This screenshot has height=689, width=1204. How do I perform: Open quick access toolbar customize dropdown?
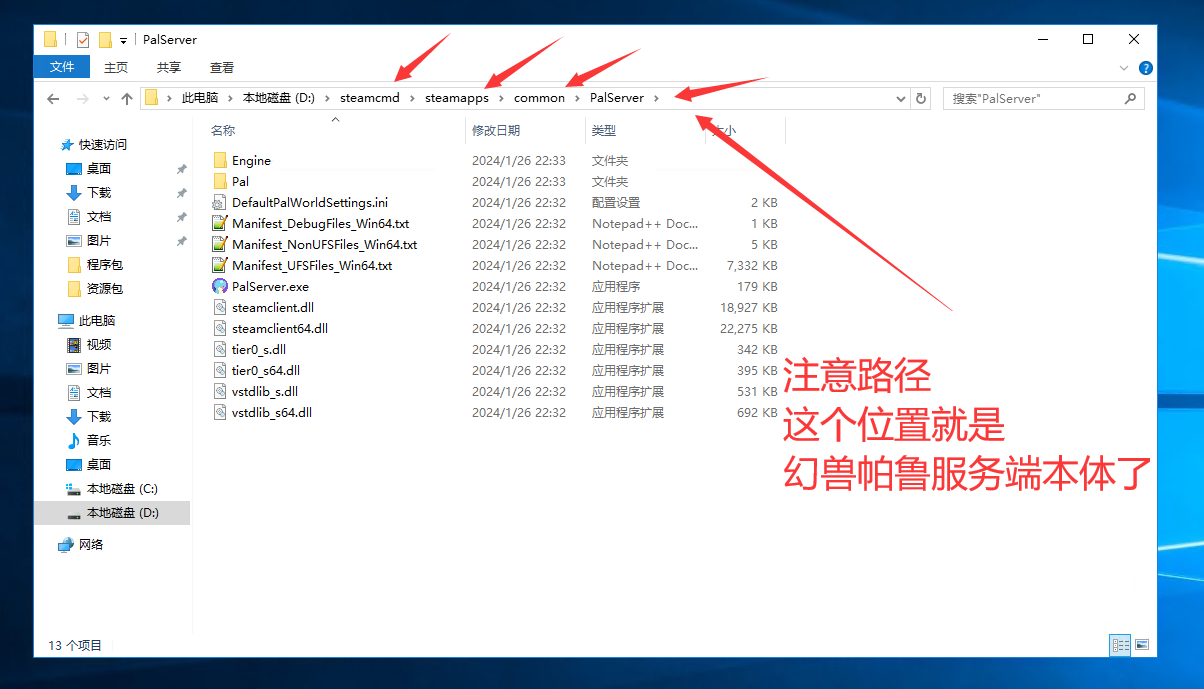(123, 41)
